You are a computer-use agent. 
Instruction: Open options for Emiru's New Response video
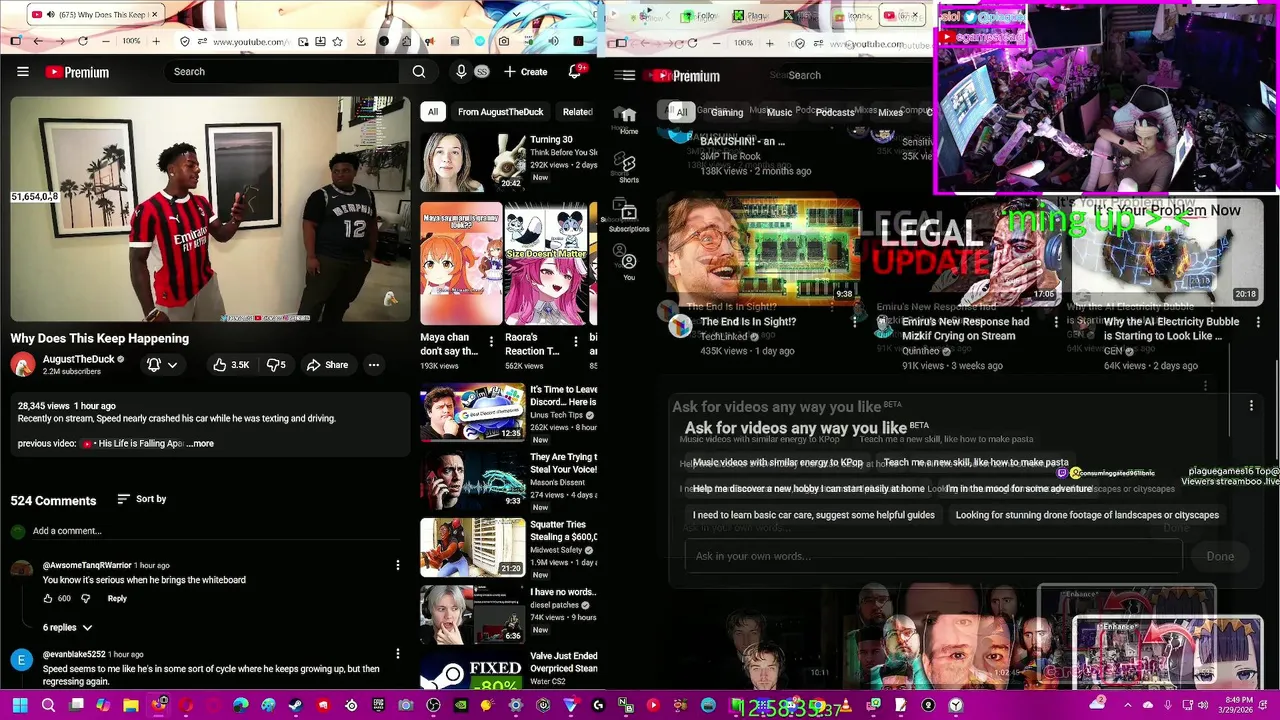pyautogui.click(x=1056, y=322)
